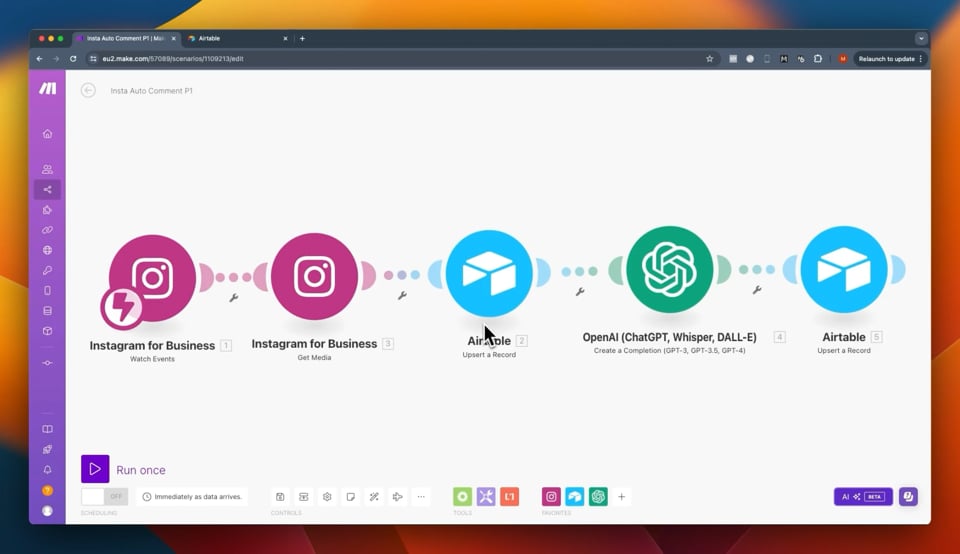The width and height of the screenshot is (960, 554).
Task: Open Scenarios from the sidebar
Action: (47, 190)
